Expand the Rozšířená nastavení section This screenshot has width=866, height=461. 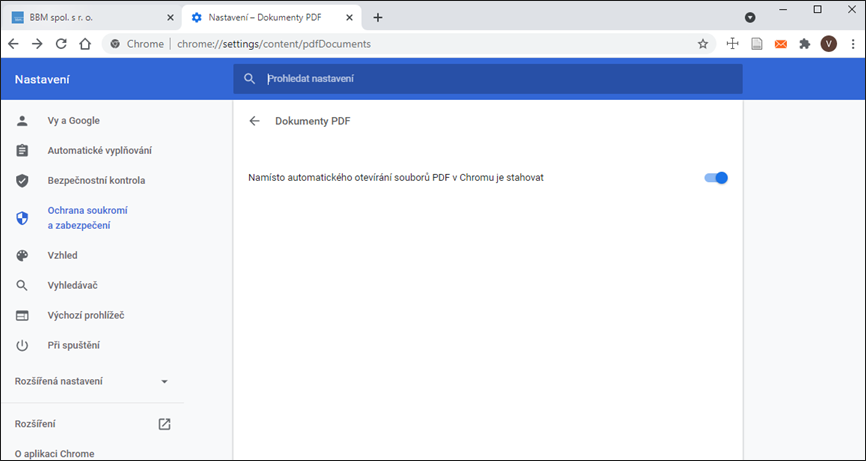(92, 381)
